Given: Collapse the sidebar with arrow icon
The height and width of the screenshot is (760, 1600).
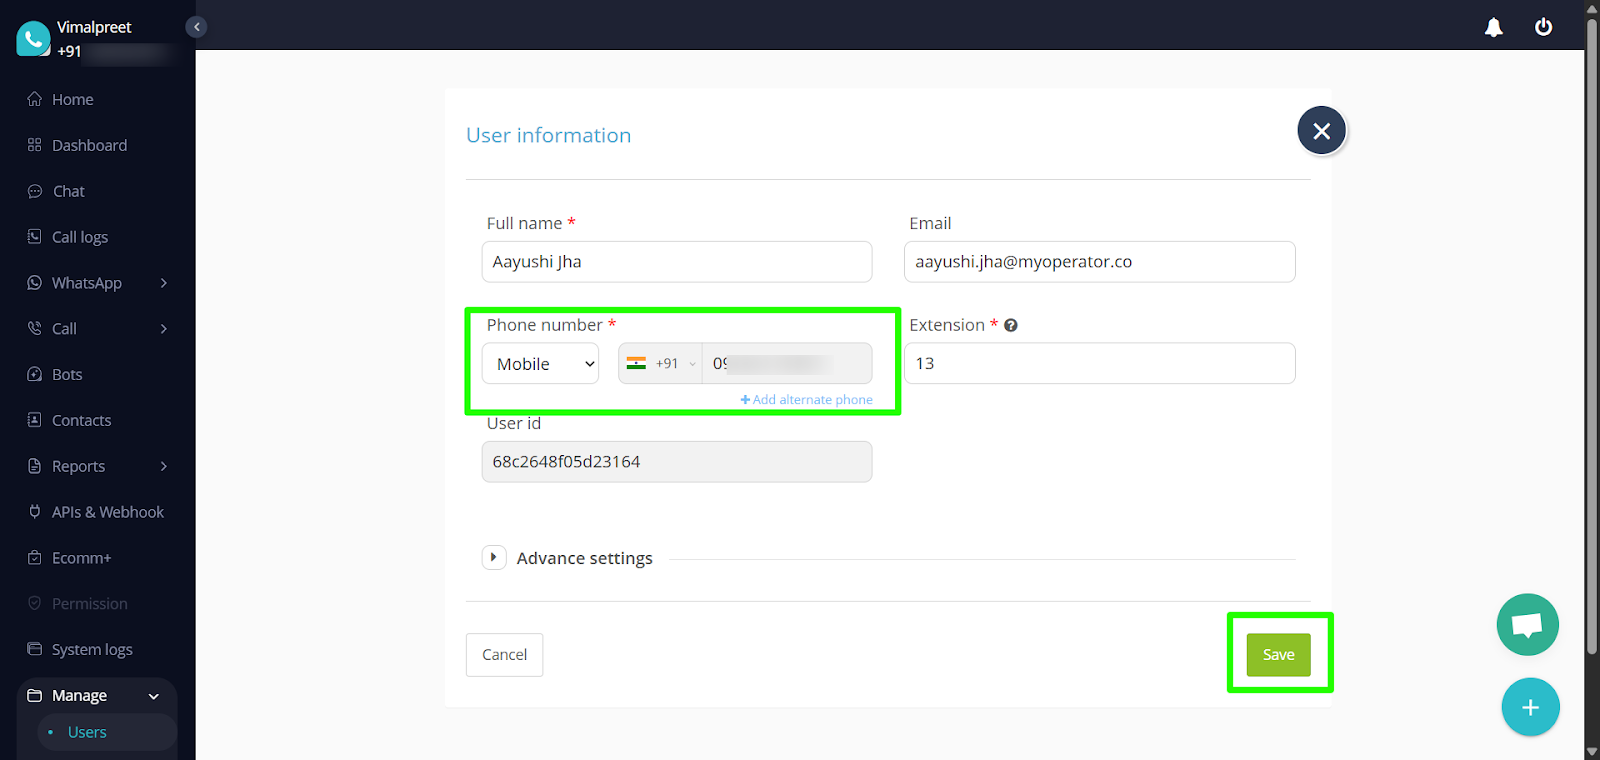Looking at the screenshot, I should (x=197, y=27).
